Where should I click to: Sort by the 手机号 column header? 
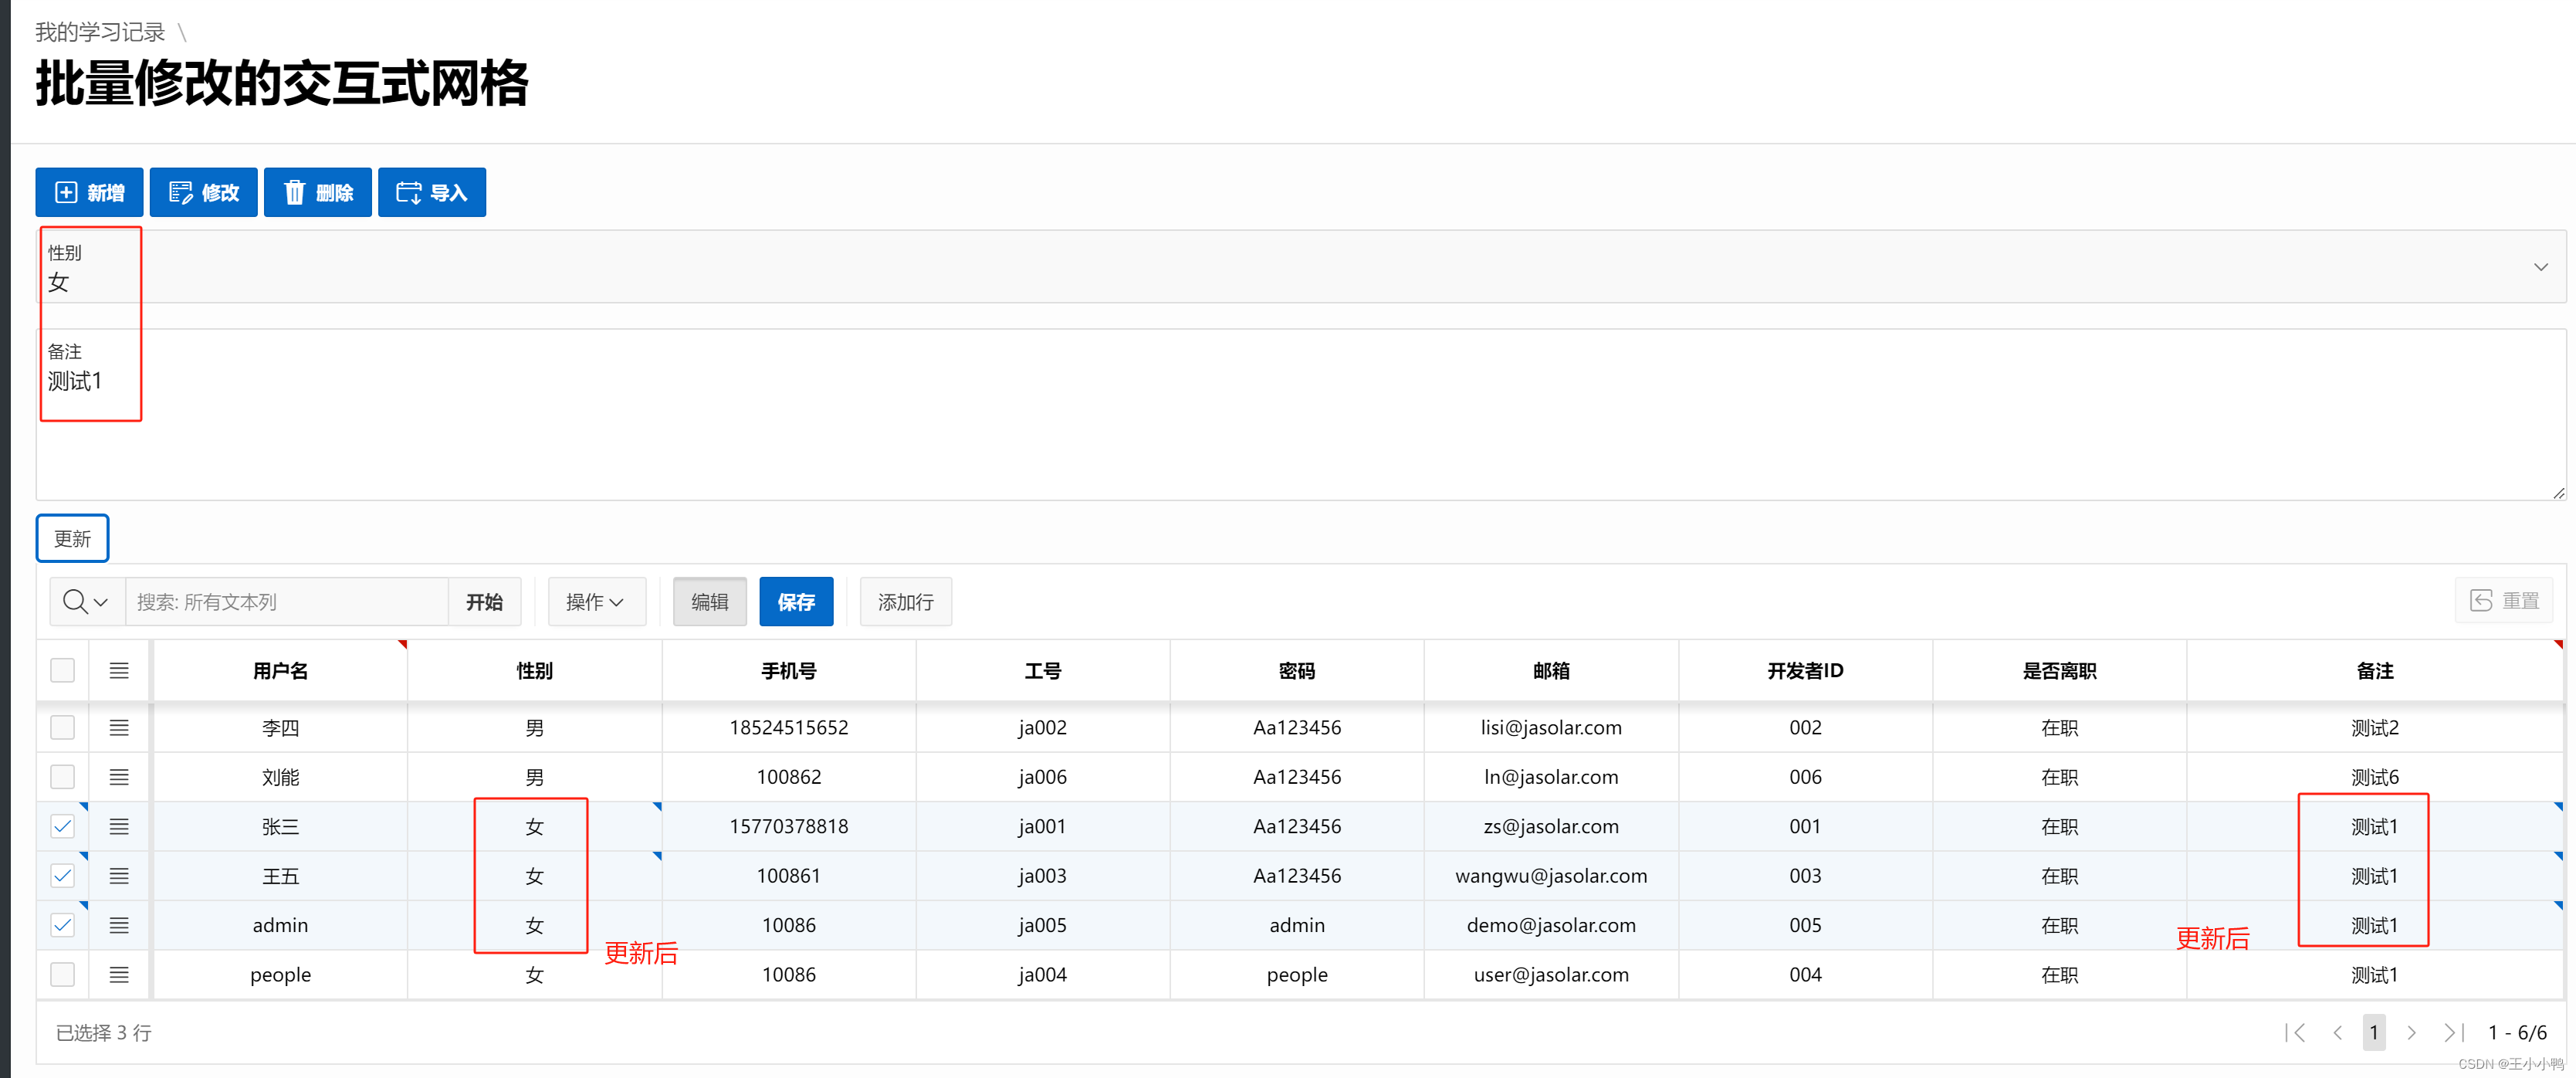[788, 671]
